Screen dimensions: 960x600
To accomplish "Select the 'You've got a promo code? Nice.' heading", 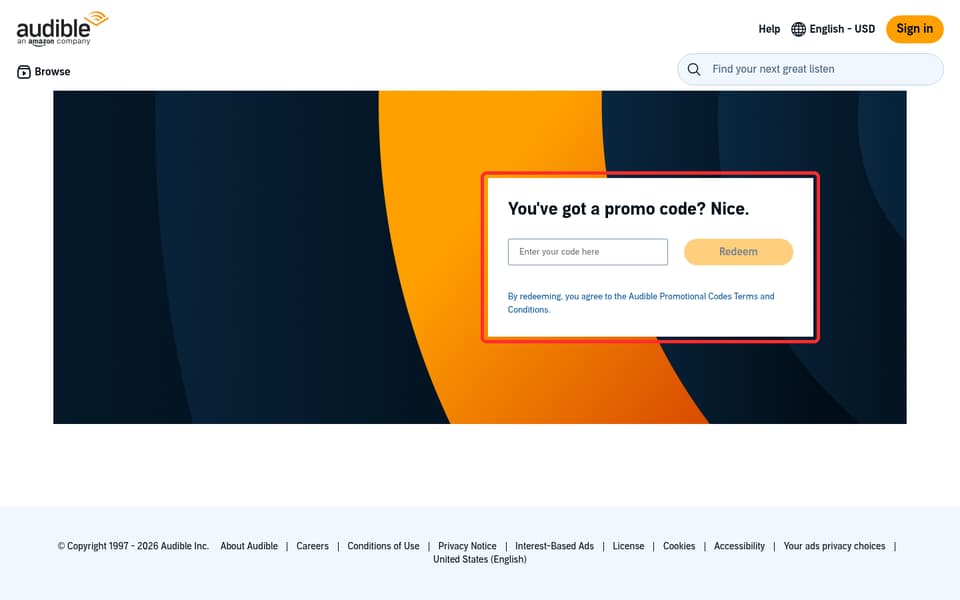I will pyautogui.click(x=628, y=209).
